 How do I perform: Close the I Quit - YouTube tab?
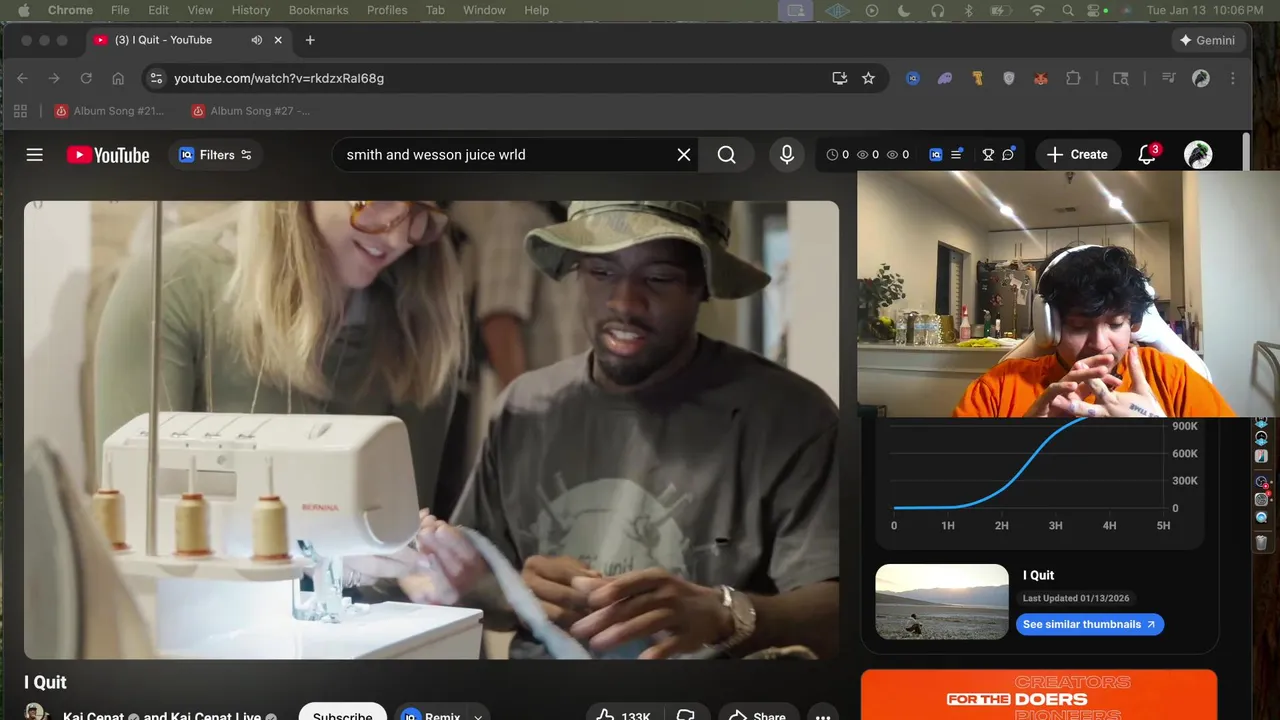278,40
